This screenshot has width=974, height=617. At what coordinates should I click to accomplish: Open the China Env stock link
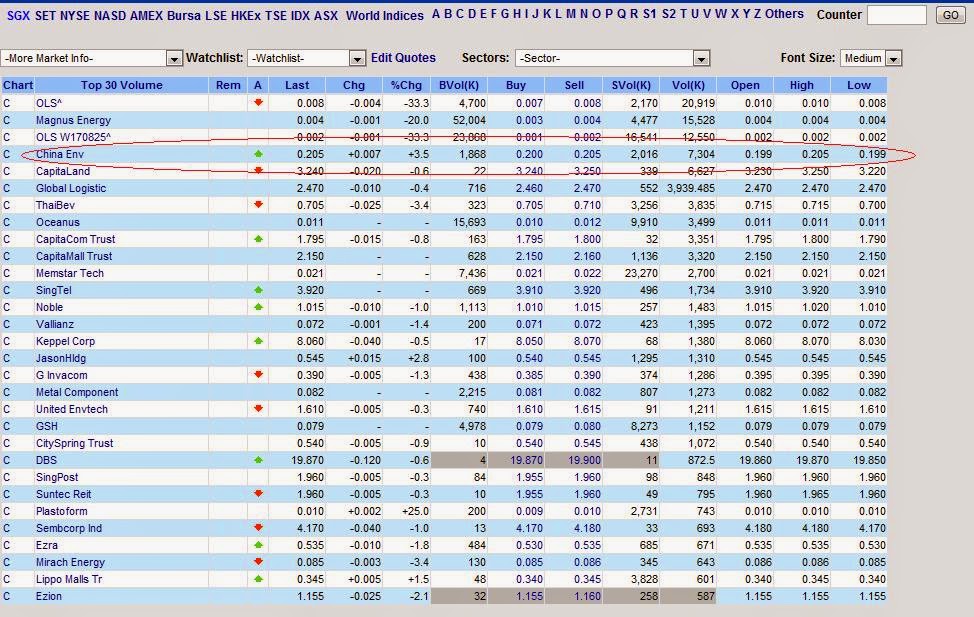point(60,154)
